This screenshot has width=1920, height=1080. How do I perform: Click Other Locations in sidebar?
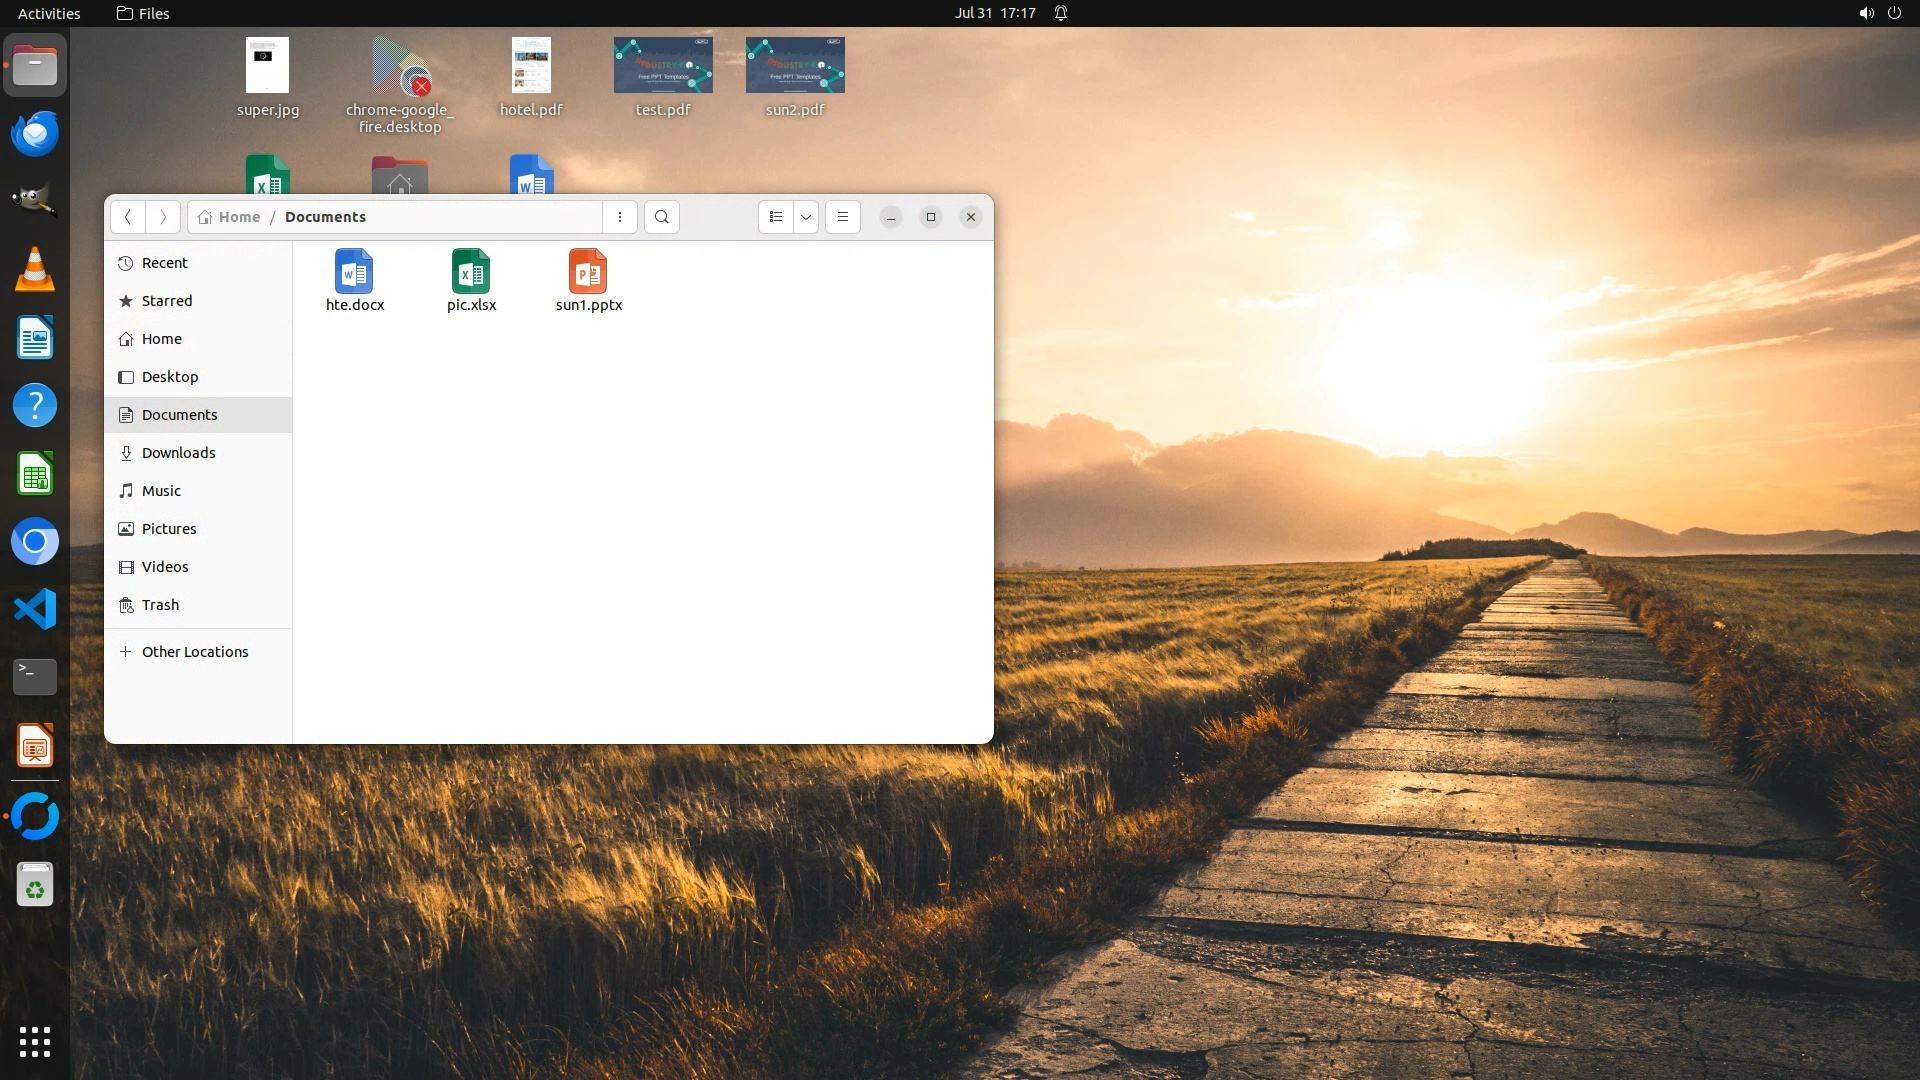click(195, 652)
